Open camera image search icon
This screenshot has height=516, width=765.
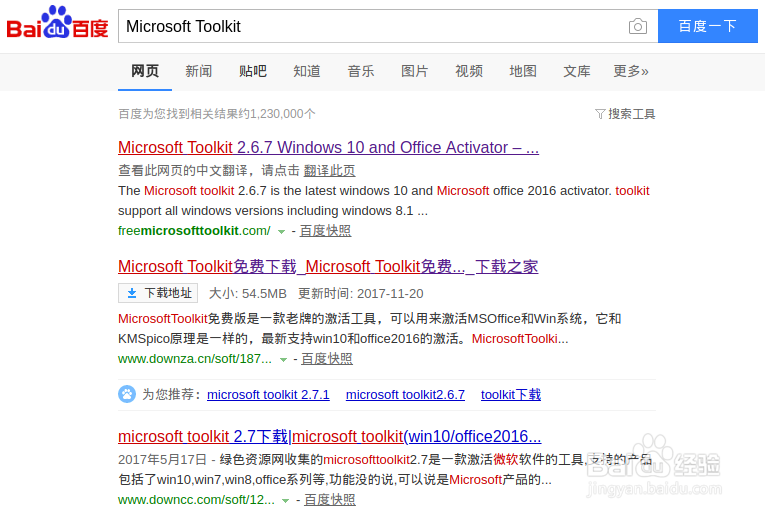(x=638, y=26)
